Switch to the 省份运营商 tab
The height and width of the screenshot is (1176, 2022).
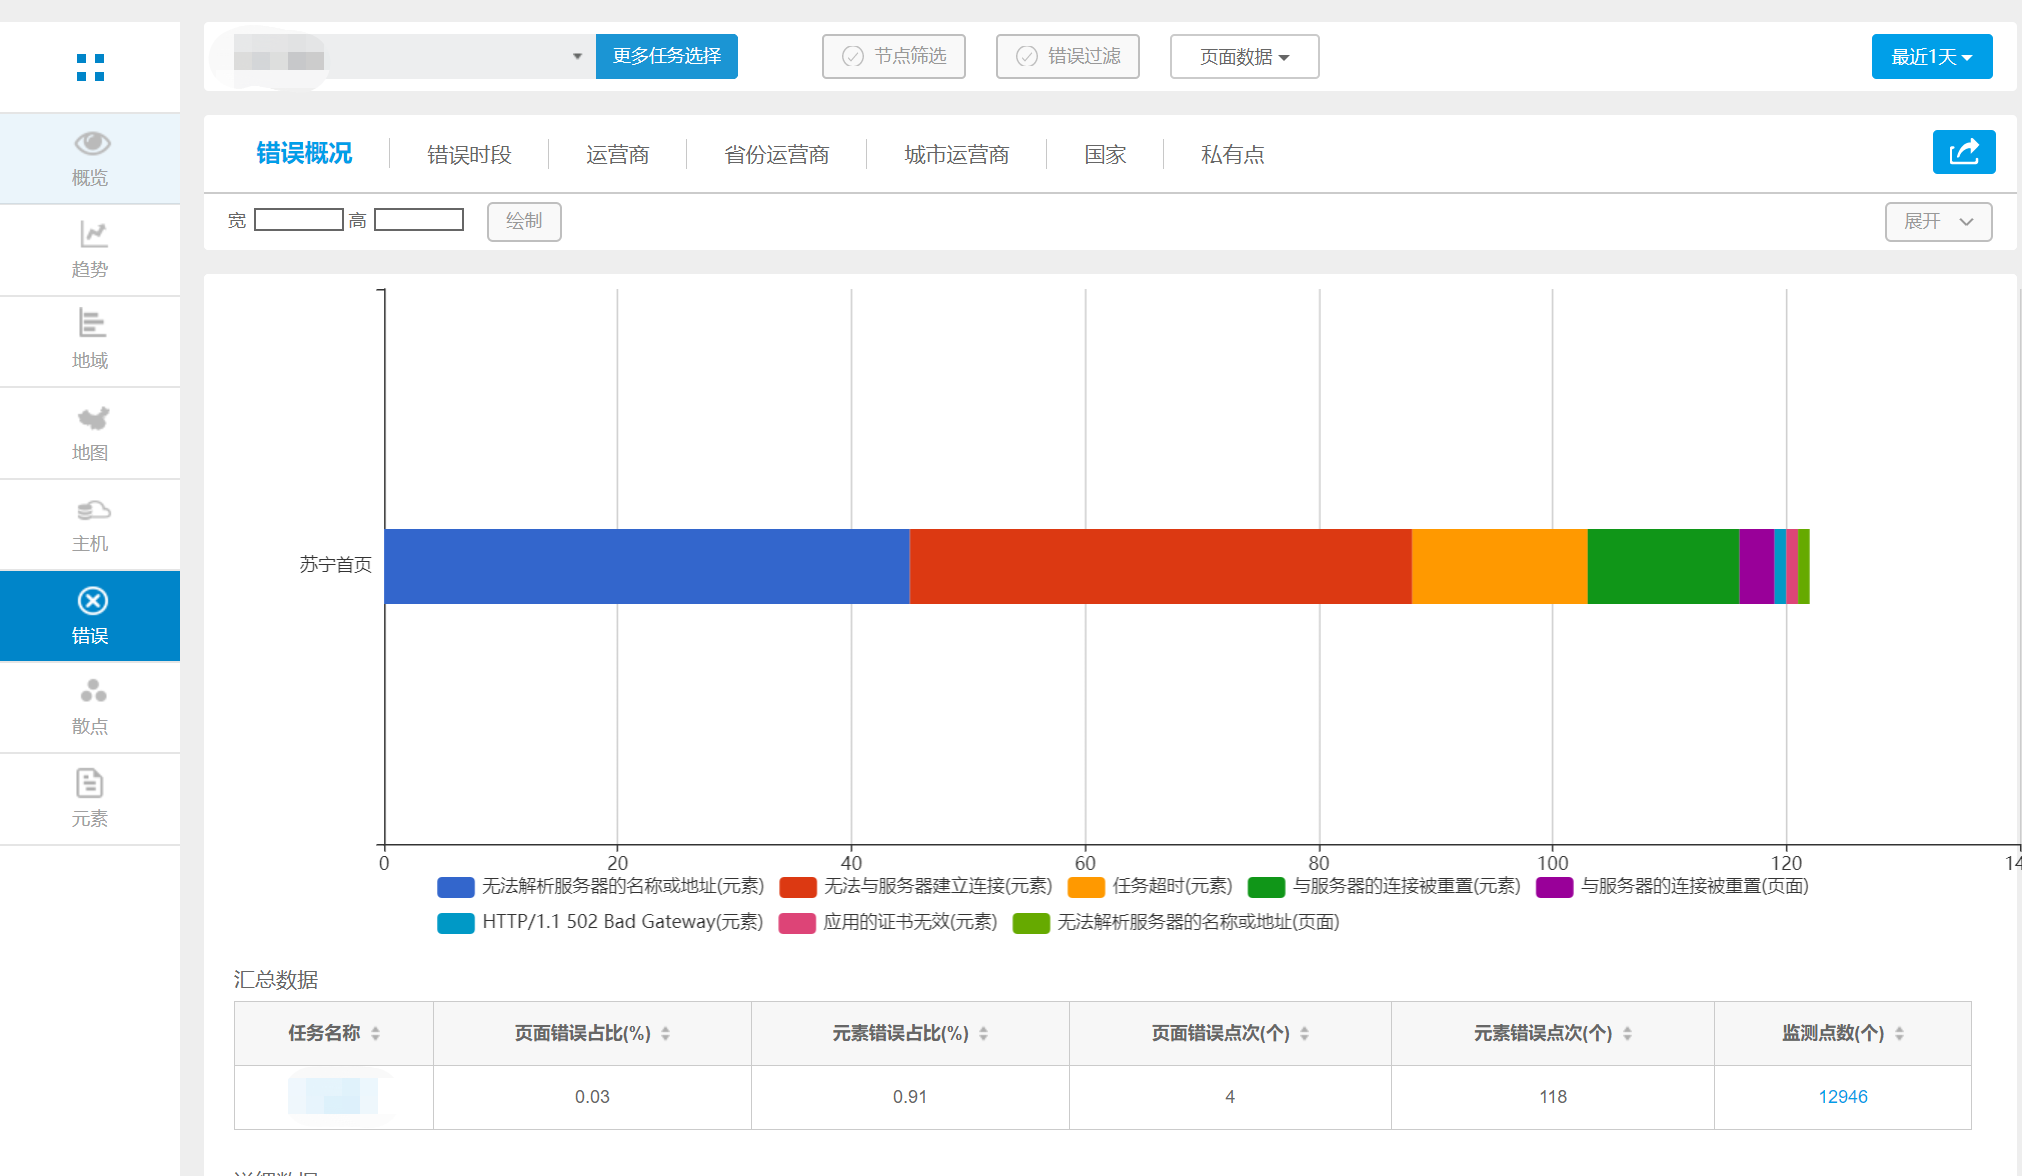coord(776,155)
